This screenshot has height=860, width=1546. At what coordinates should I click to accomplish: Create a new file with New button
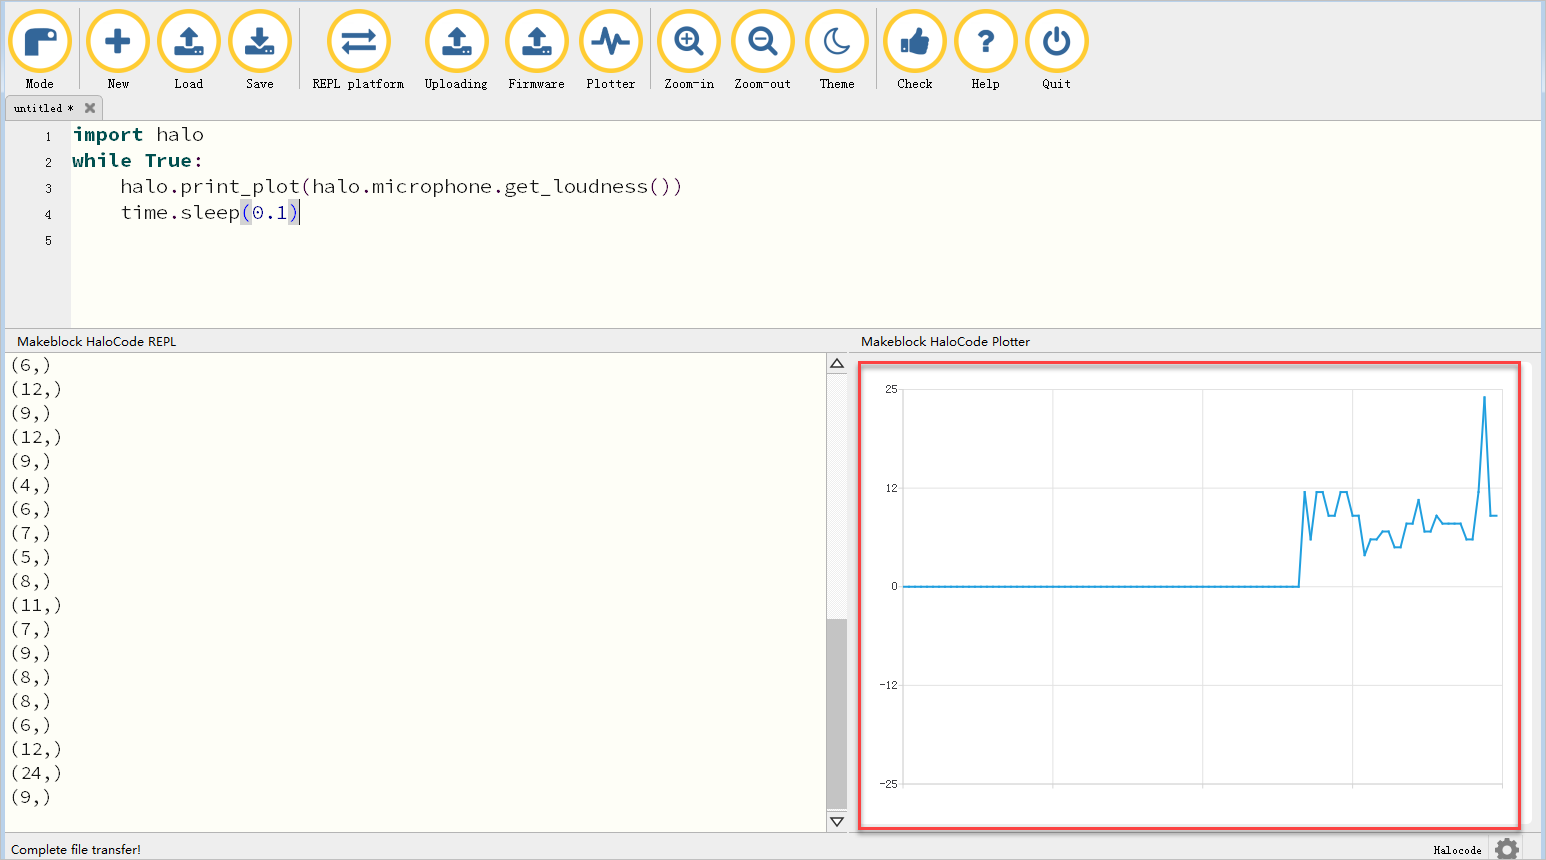(x=118, y=42)
